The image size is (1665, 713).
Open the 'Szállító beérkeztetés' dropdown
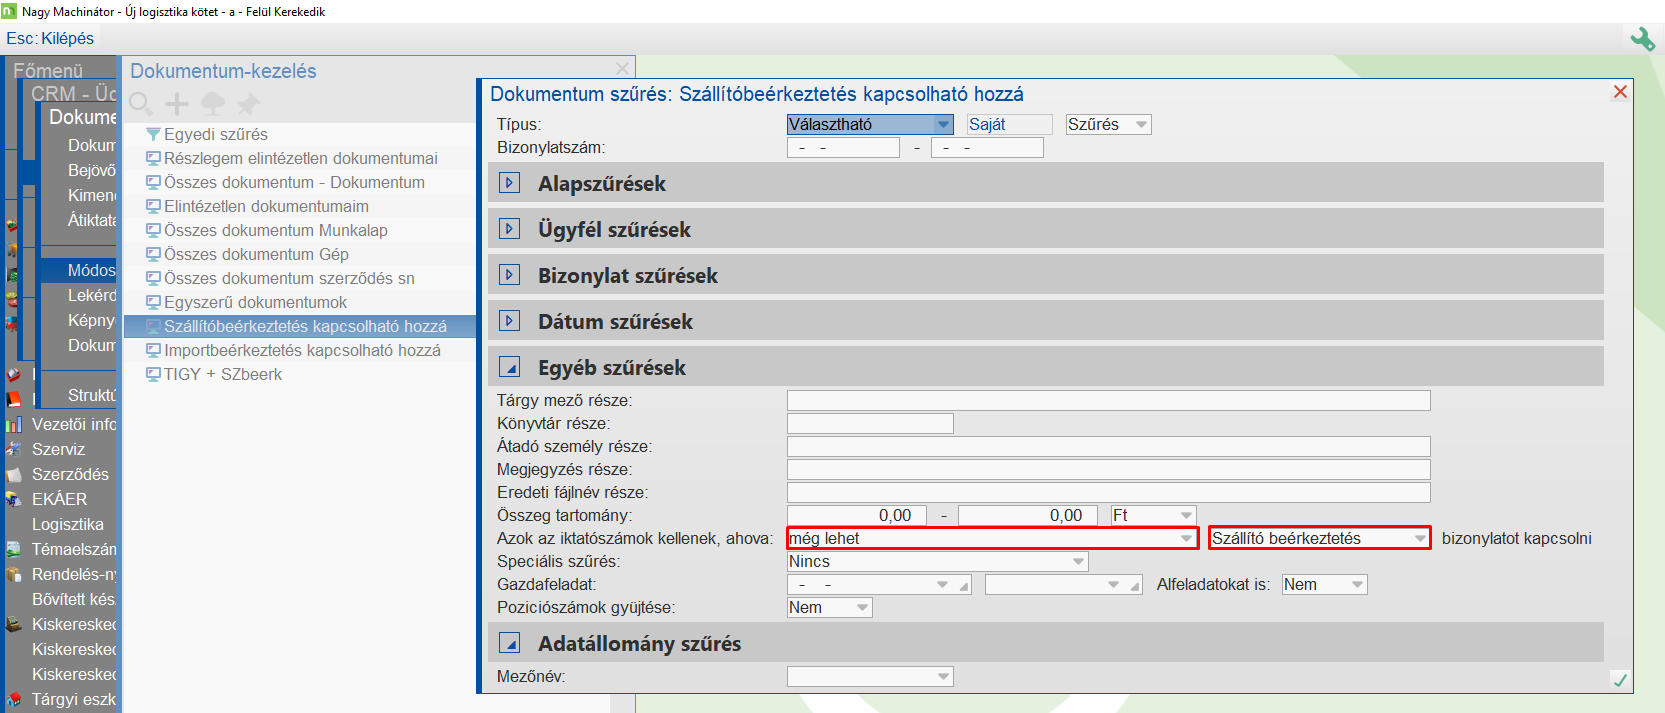[x=1419, y=539]
